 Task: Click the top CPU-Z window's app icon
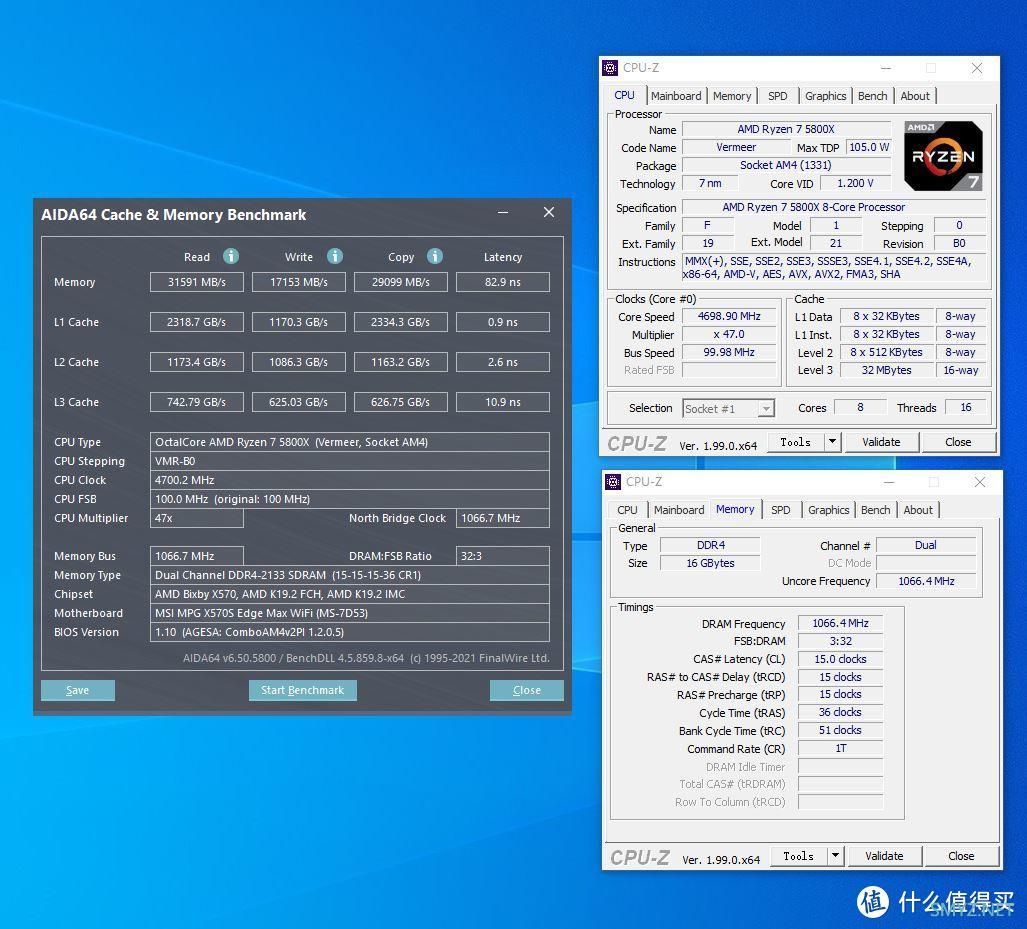click(610, 67)
